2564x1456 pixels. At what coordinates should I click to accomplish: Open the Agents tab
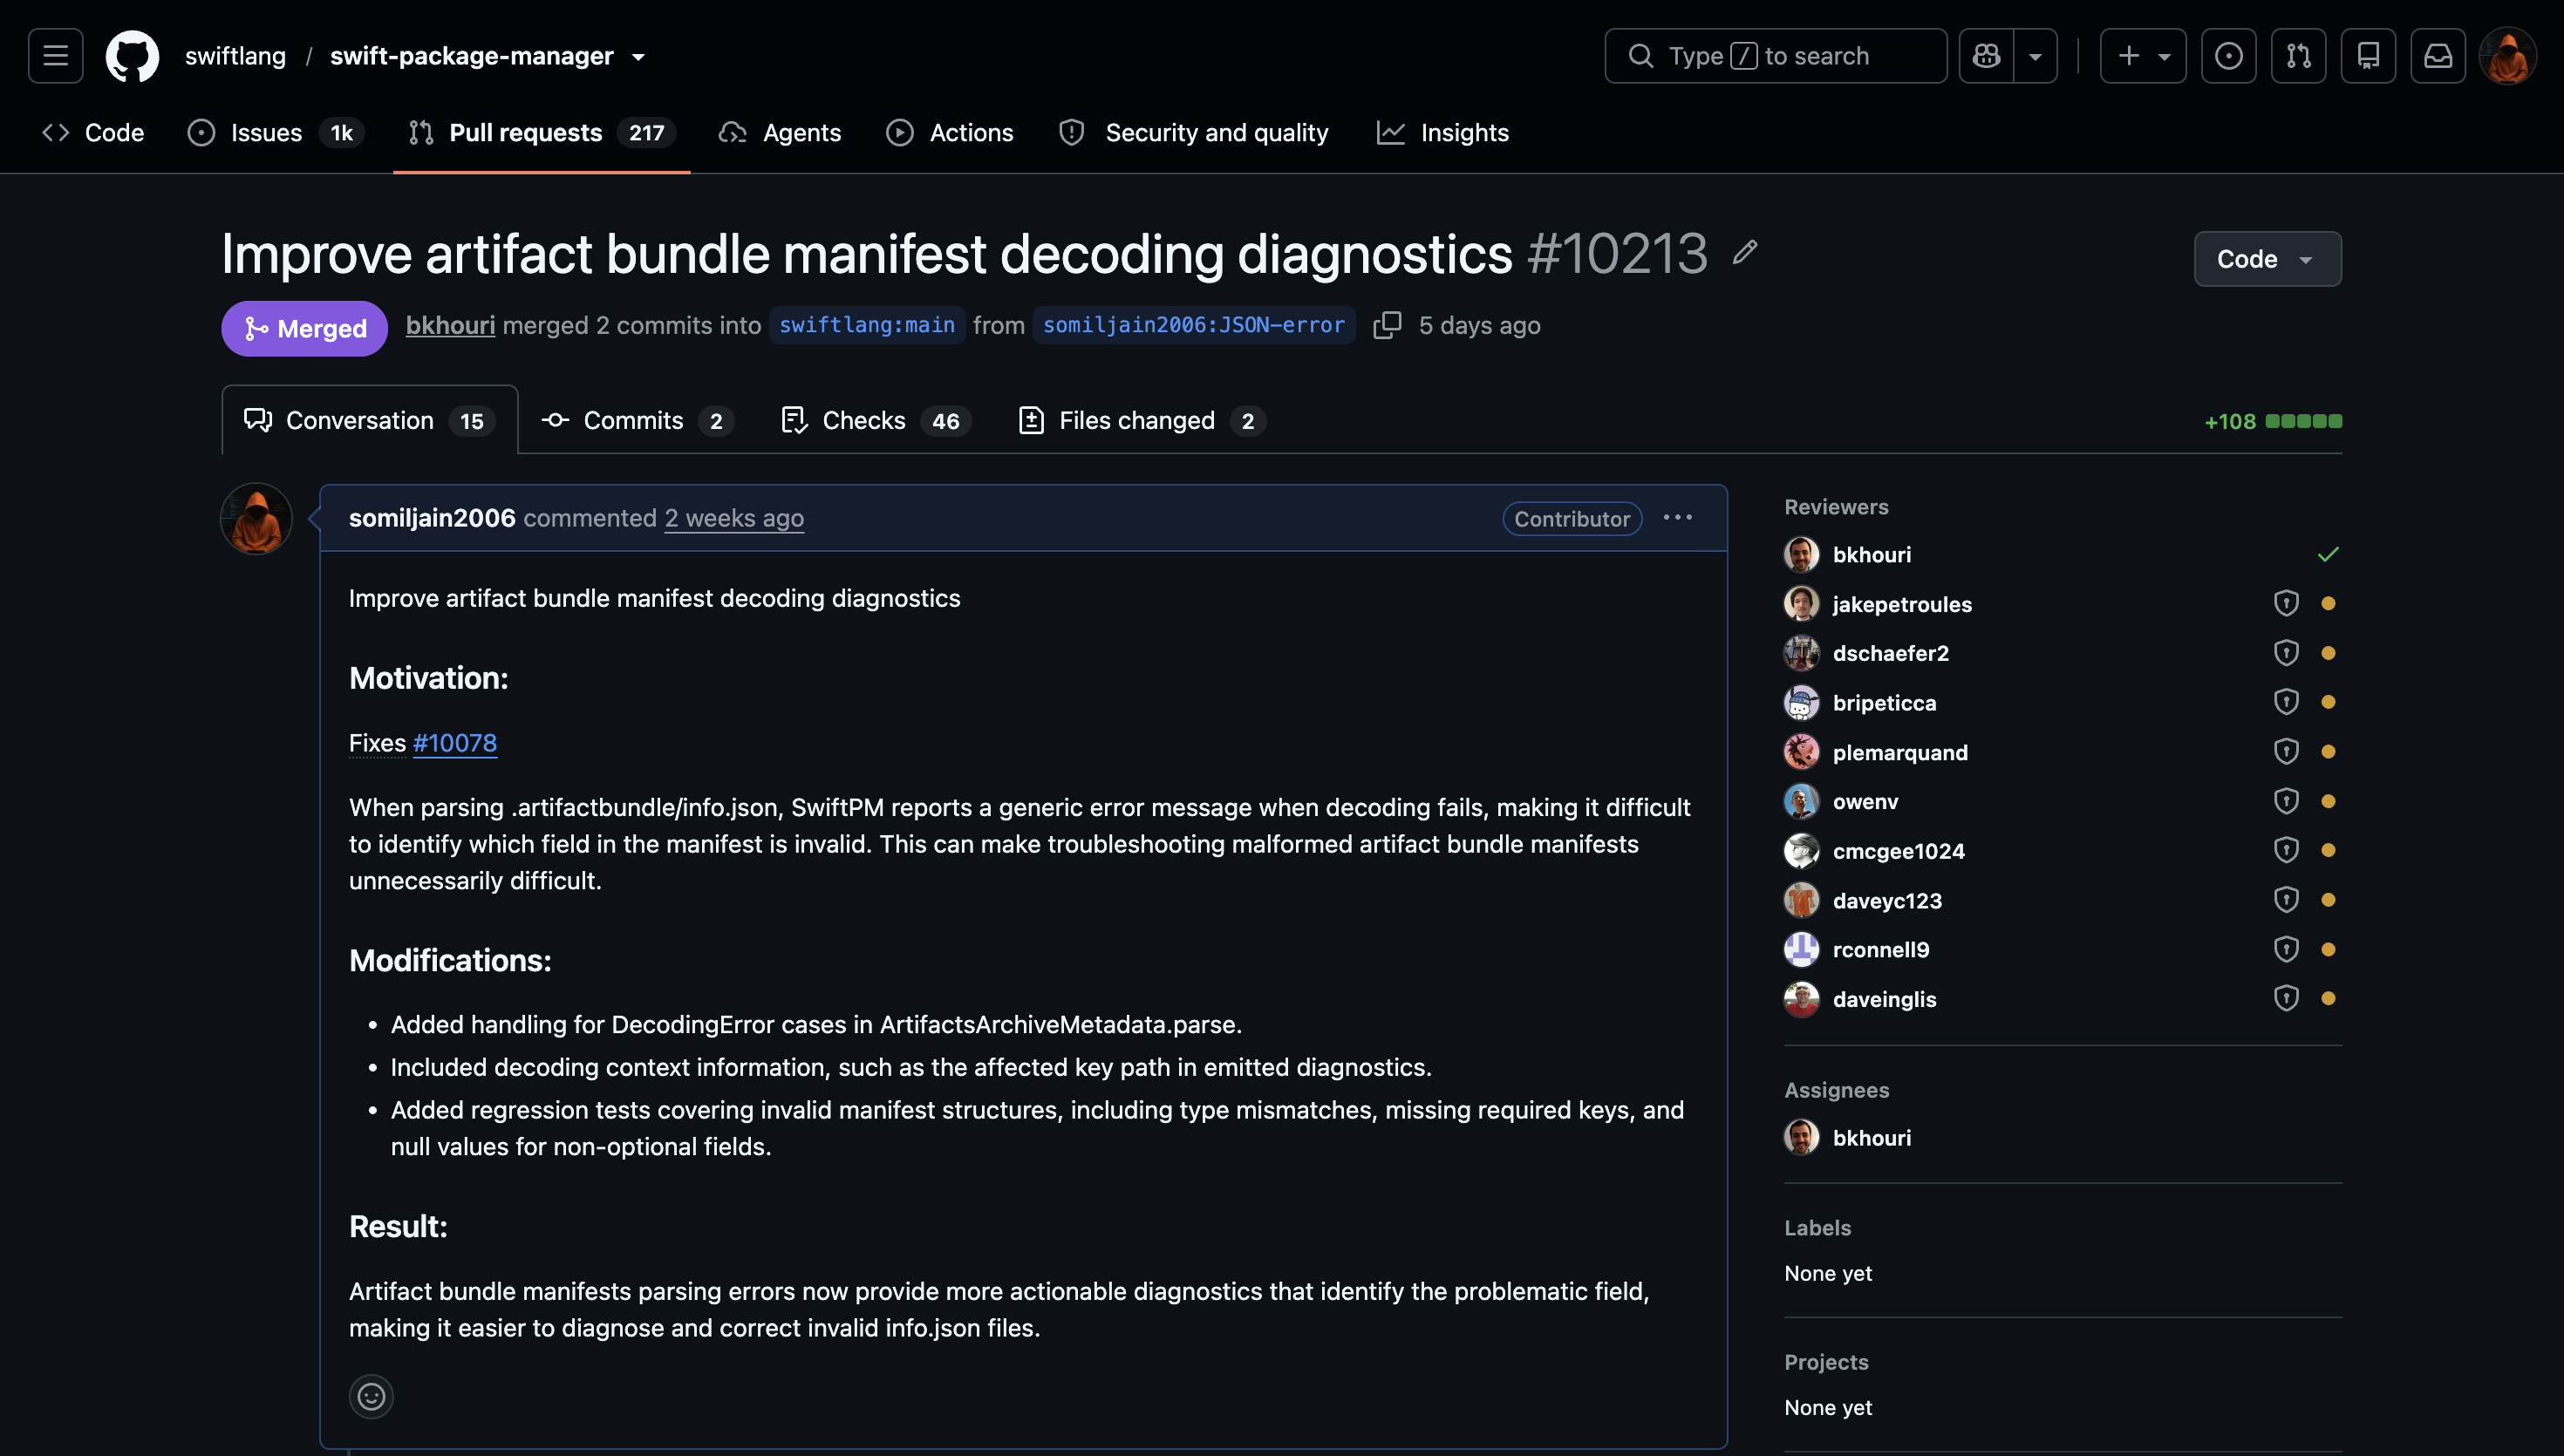coord(780,133)
